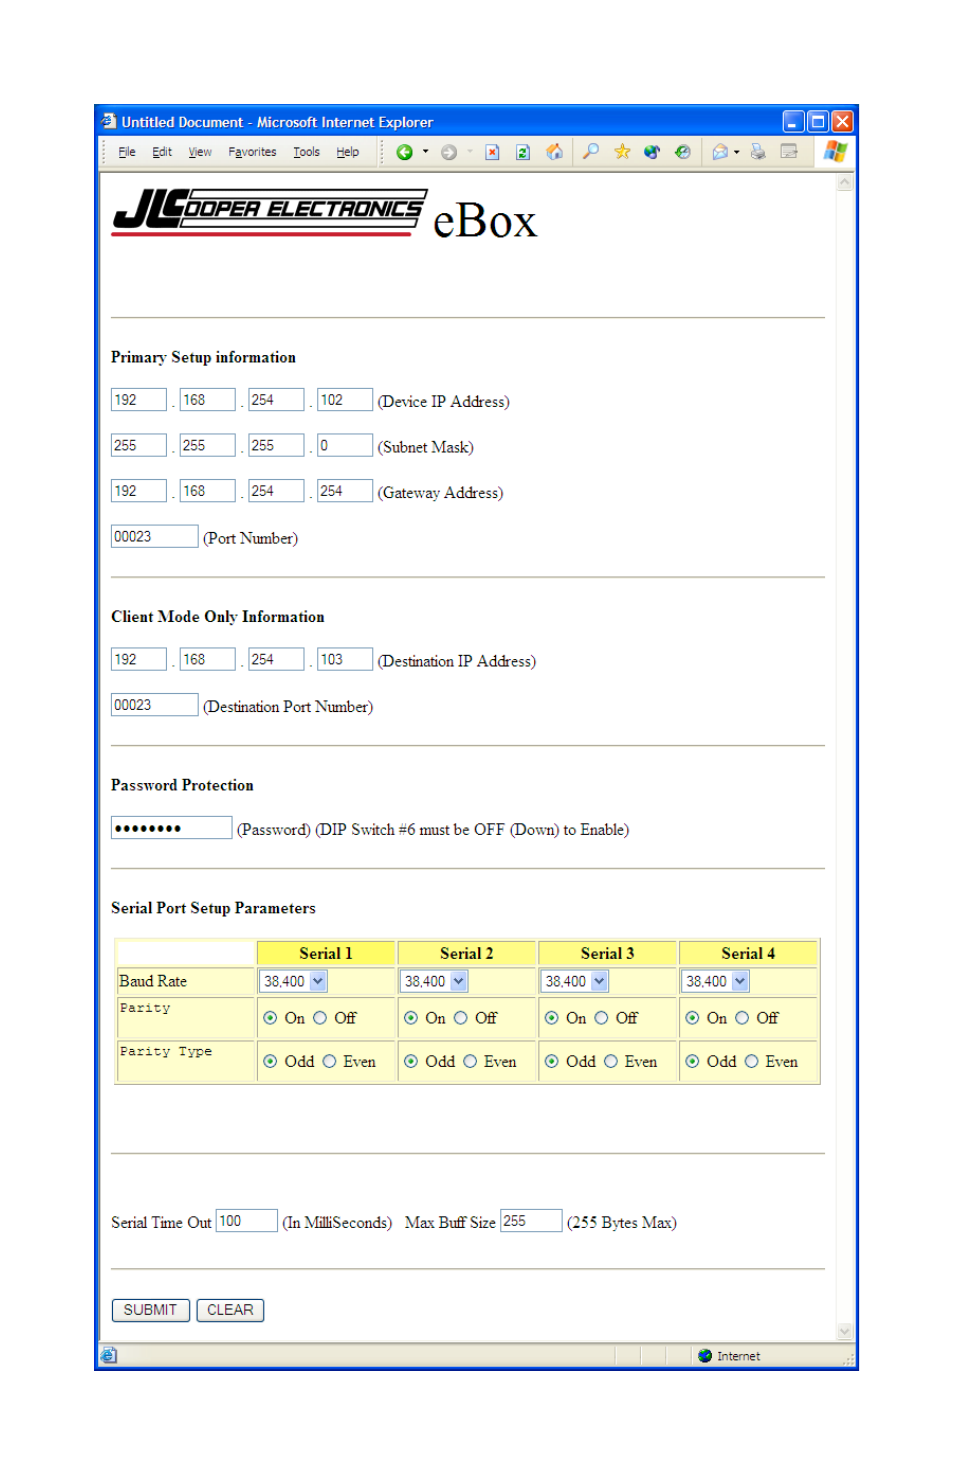The image size is (954, 1474).
Task: Click the Back navigation arrow icon
Action: pos(404,152)
